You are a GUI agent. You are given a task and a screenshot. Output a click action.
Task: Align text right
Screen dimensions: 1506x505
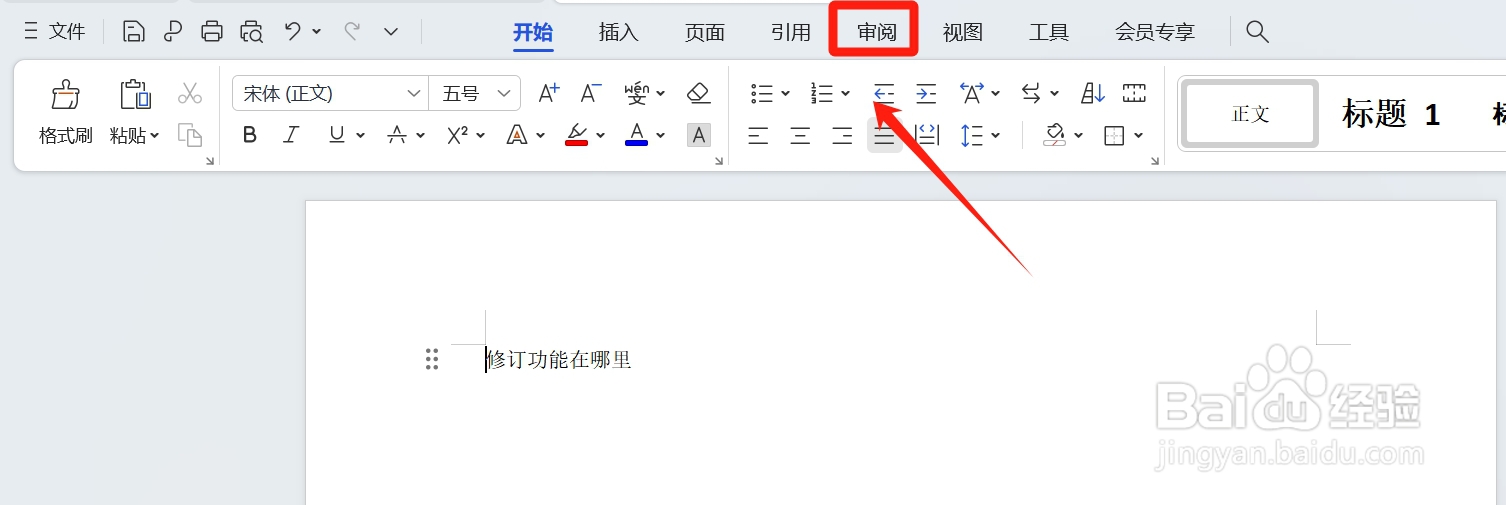[x=843, y=135]
